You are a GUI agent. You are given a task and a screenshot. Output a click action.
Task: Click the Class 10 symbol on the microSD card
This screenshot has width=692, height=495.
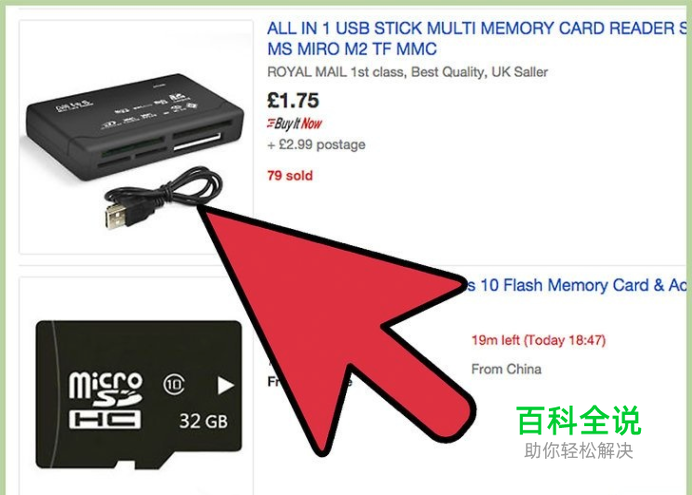(x=174, y=385)
